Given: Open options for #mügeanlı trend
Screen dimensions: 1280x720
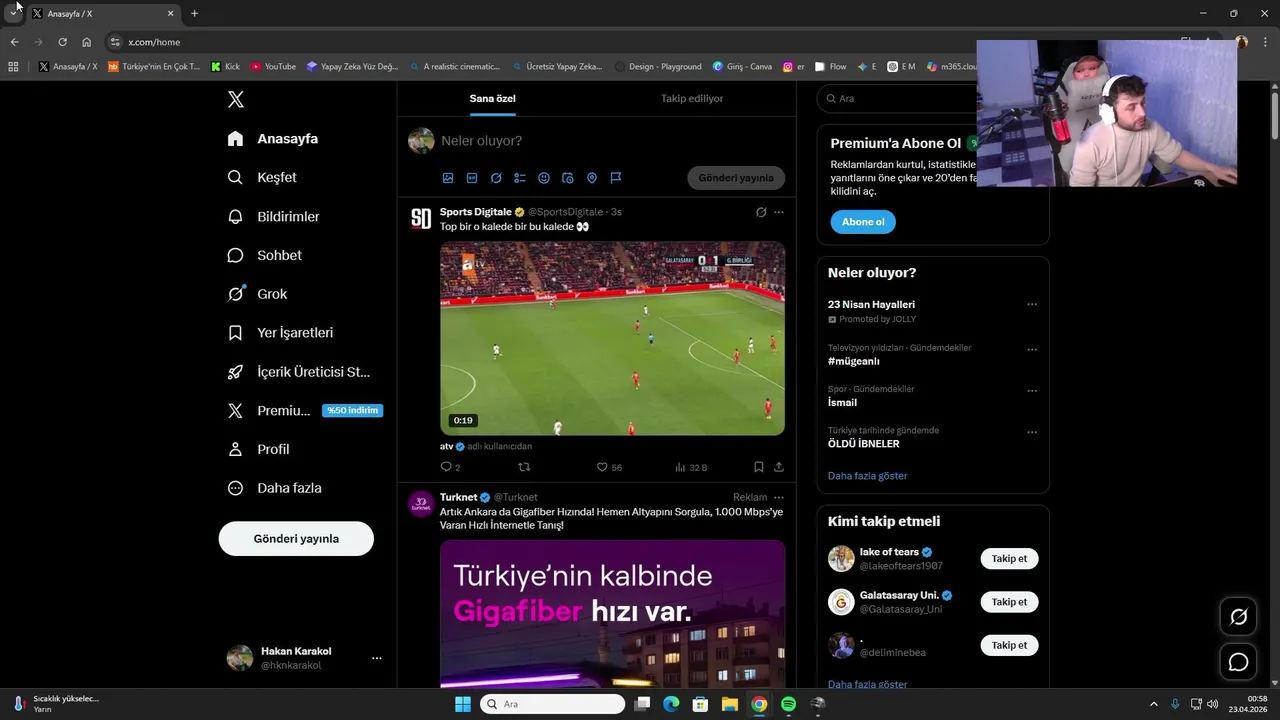Looking at the screenshot, I should (1032, 350).
